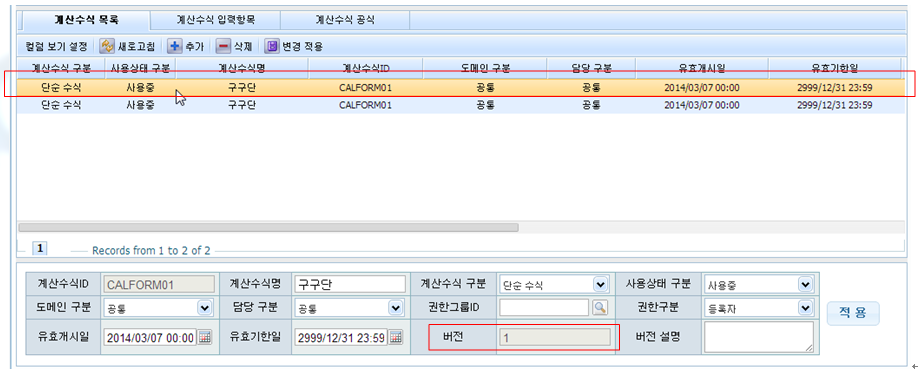Switch to the 계산수식 공식 tab

pos(345,20)
